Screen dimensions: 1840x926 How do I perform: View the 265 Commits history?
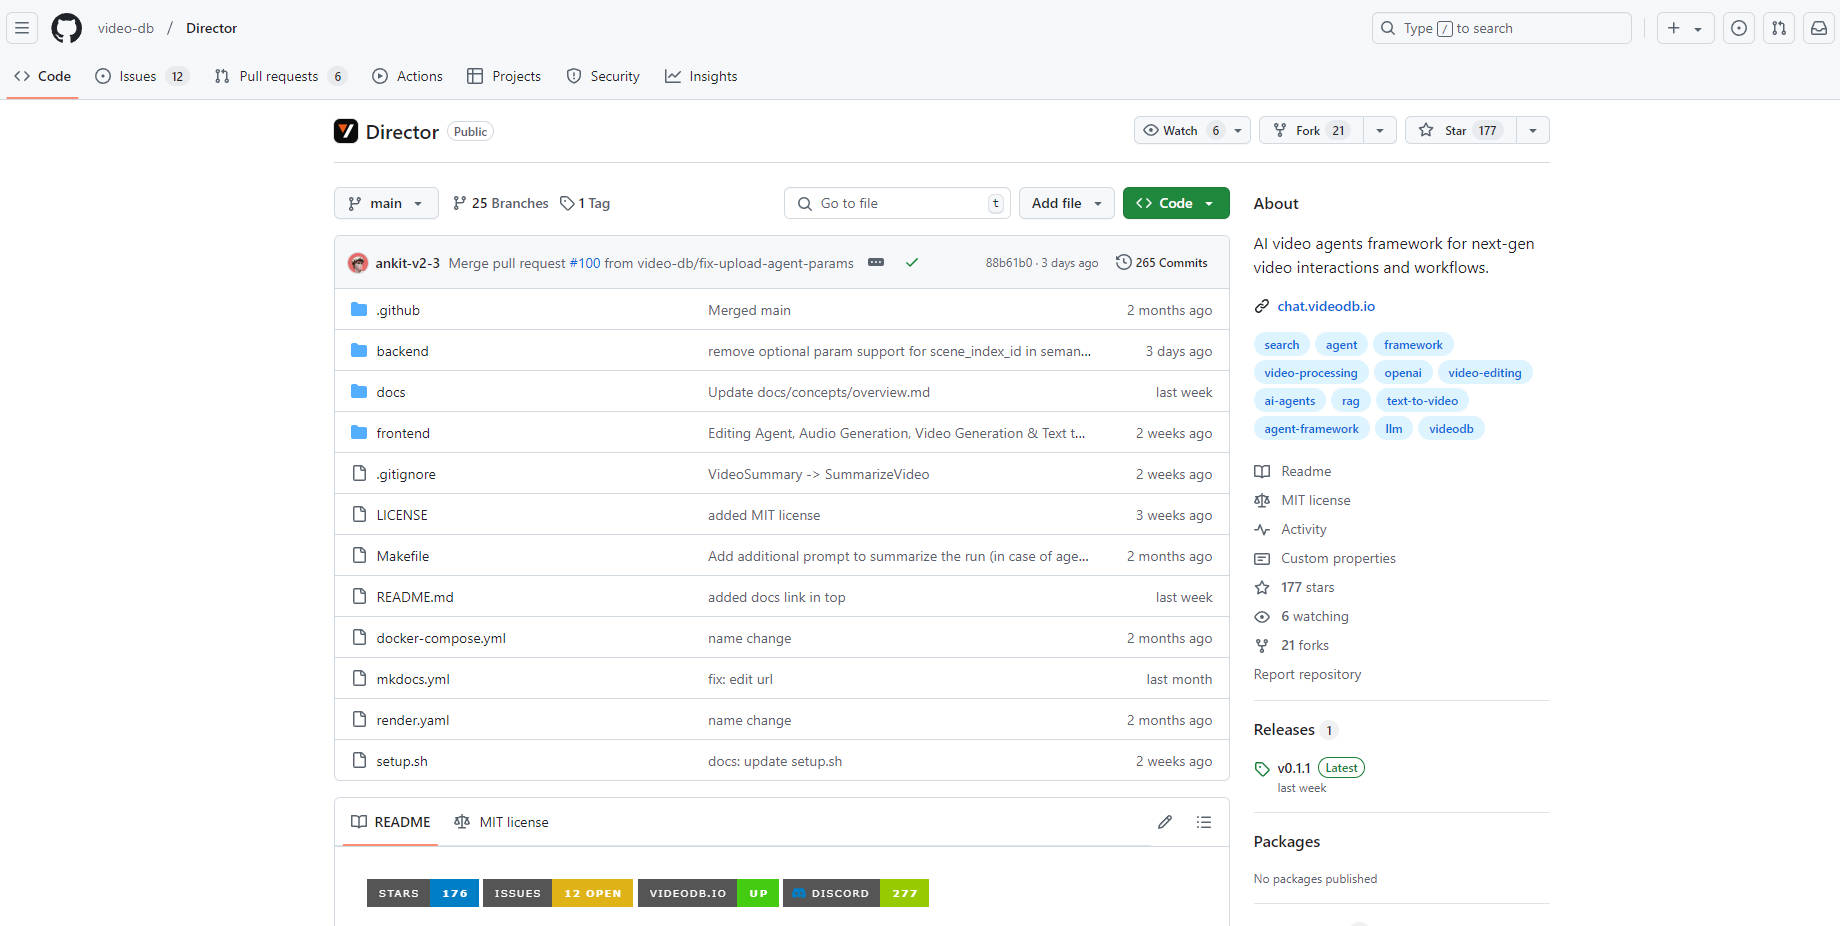[1162, 263]
